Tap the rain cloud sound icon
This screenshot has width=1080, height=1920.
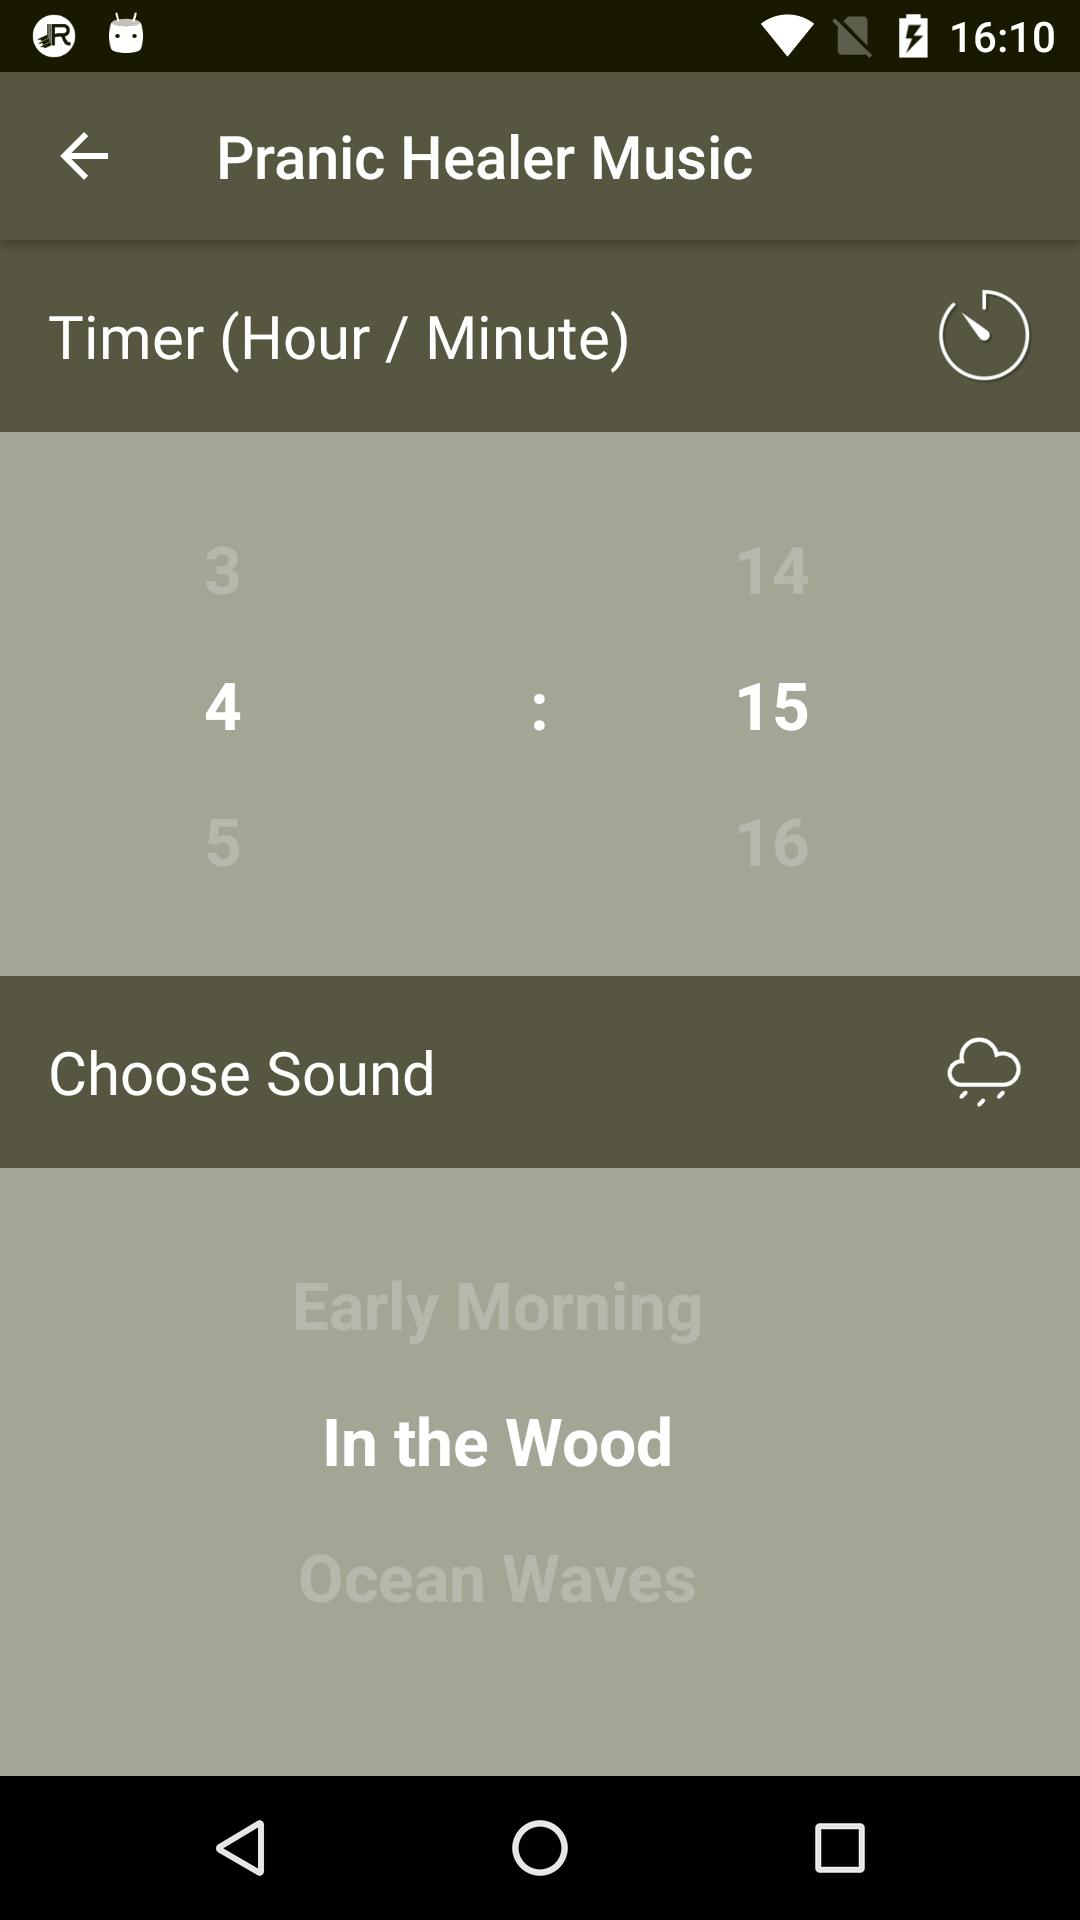(983, 1072)
